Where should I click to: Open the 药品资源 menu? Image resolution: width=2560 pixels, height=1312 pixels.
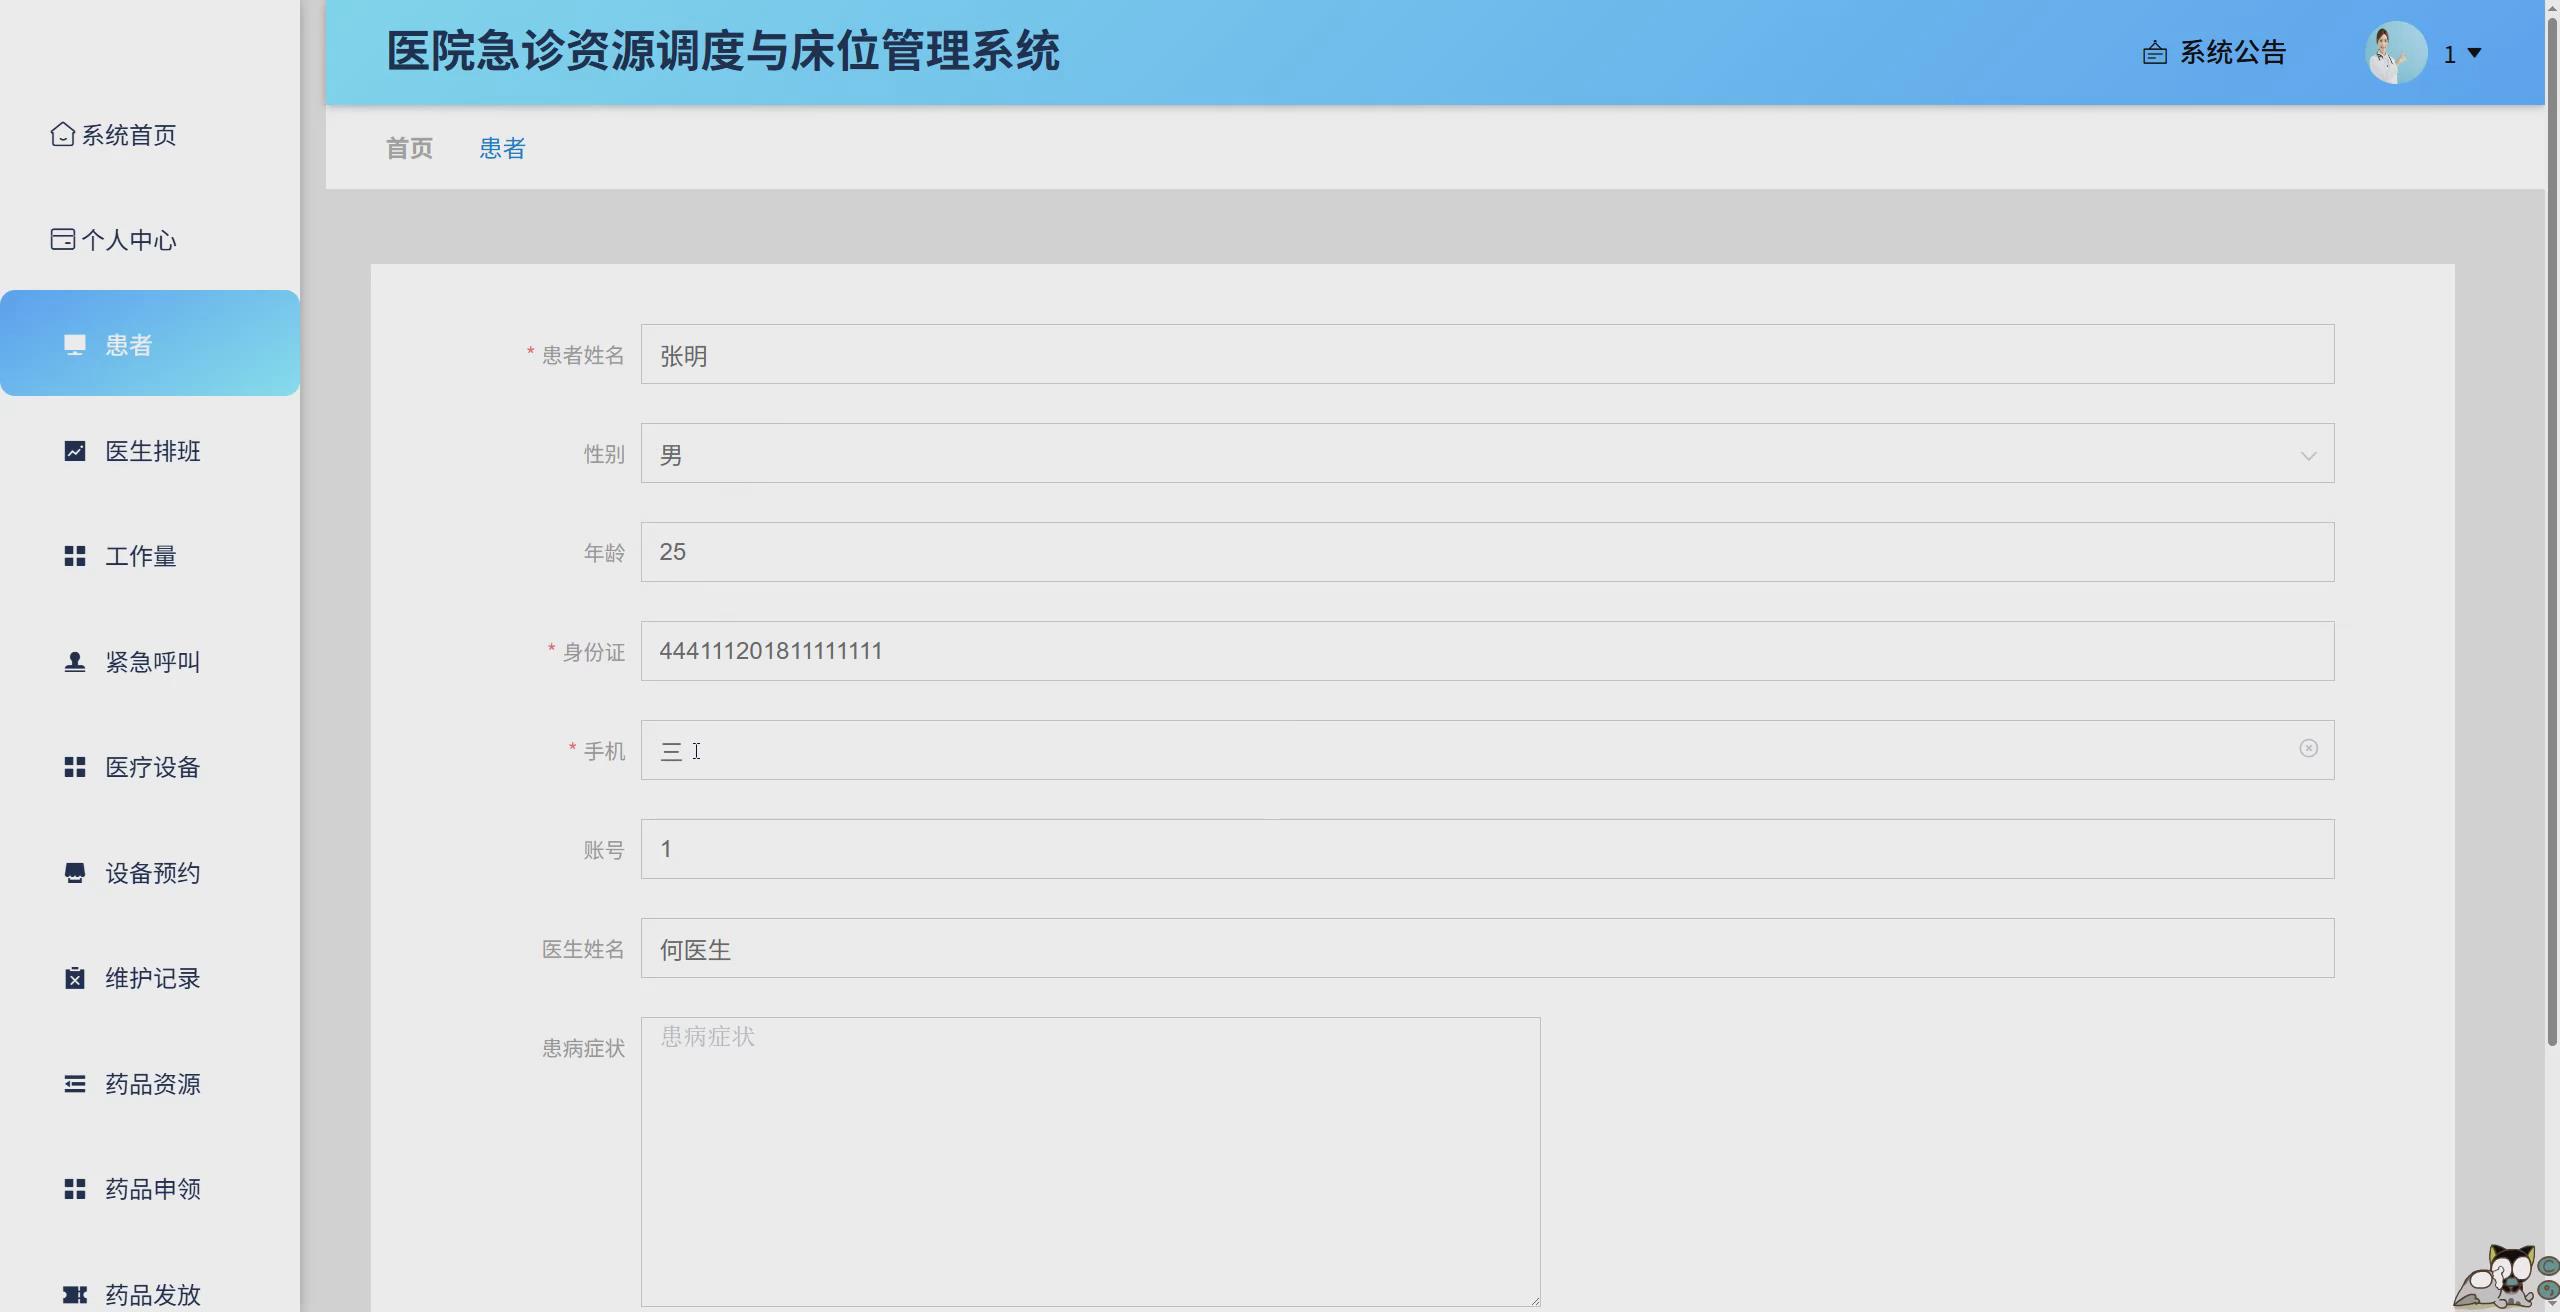(x=150, y=1084)
